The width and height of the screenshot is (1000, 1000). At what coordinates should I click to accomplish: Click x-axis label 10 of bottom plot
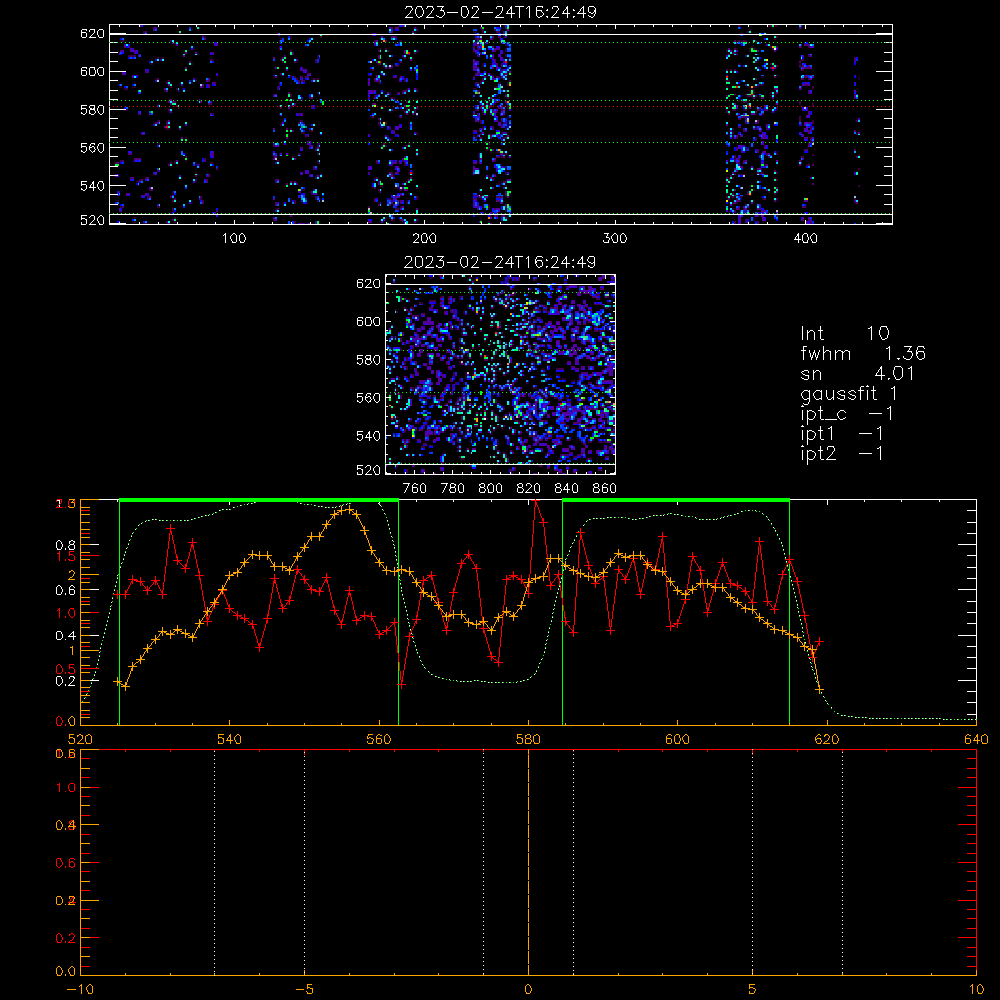point(976,989)
